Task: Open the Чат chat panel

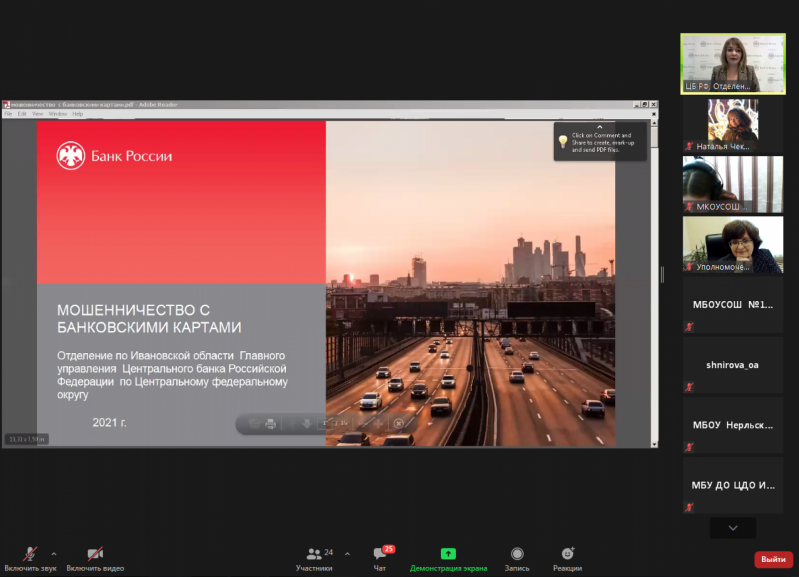Action: (380, 557)
